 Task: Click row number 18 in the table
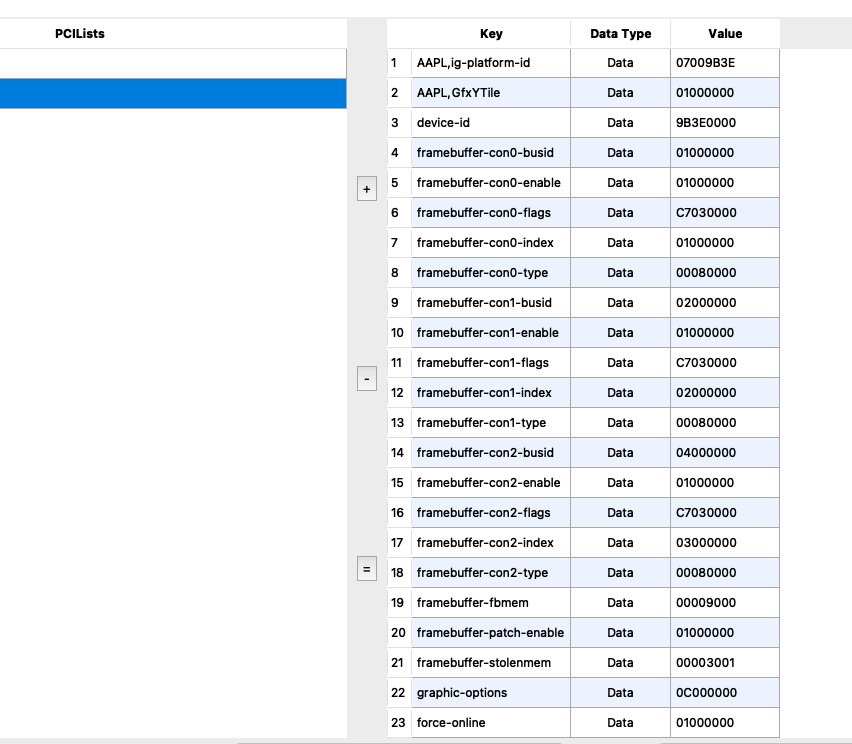(x=399, y=573)
